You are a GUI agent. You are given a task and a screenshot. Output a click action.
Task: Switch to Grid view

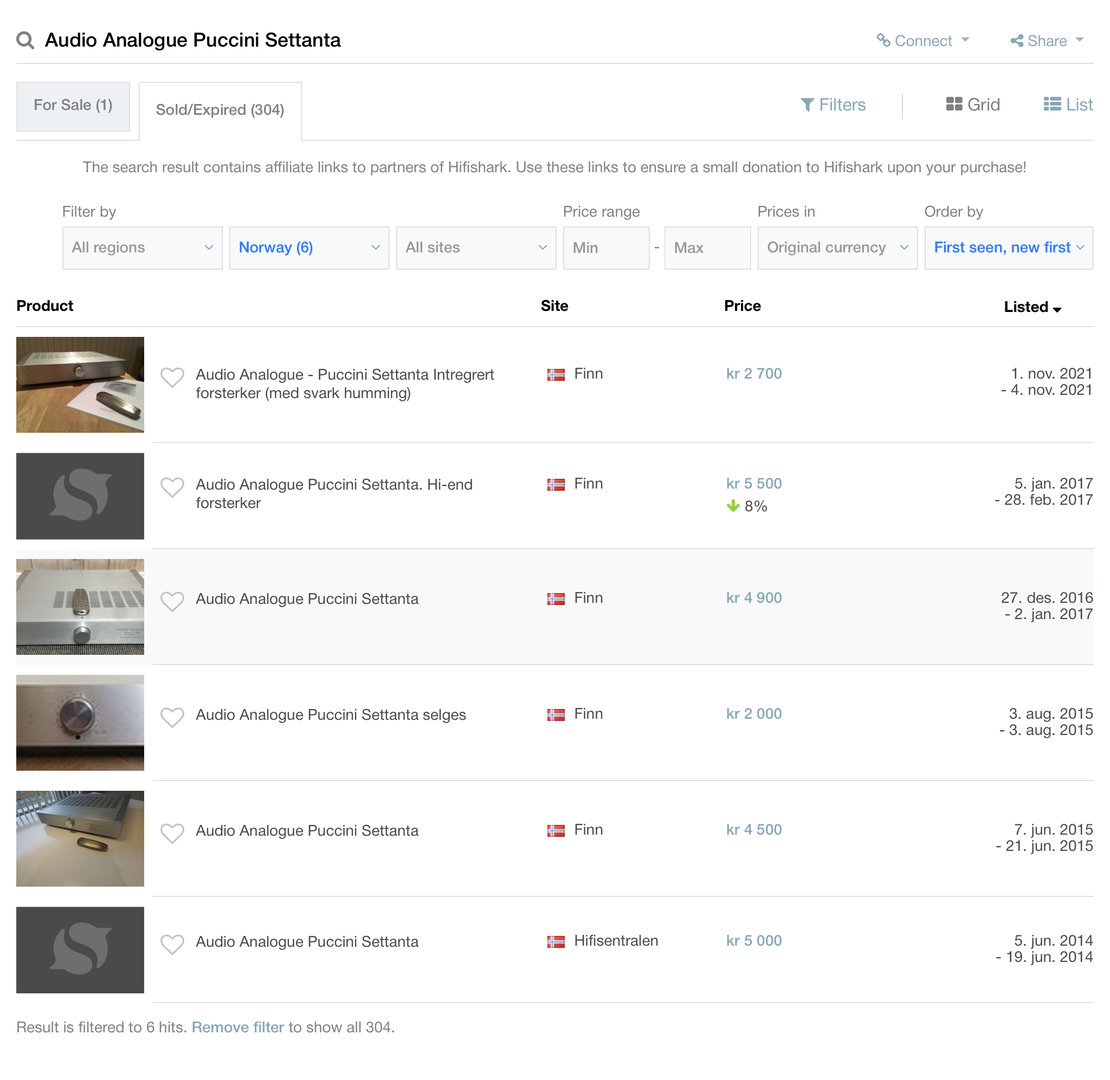point(972,105)
